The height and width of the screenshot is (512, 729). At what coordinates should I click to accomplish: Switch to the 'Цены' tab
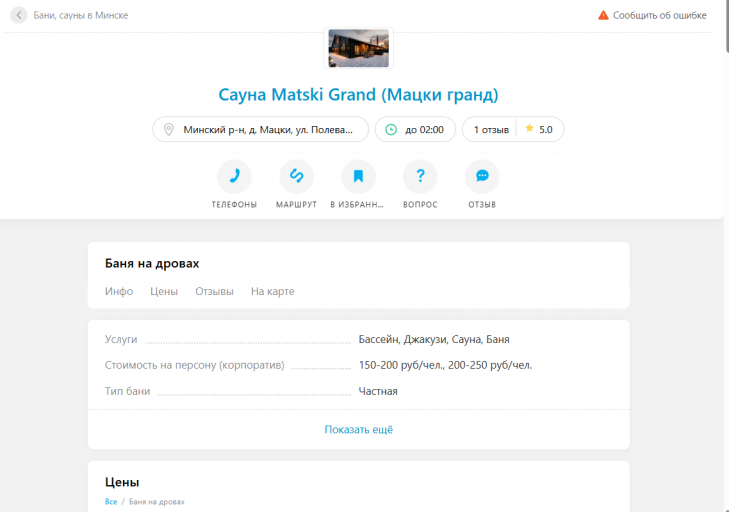pos(164,292)
